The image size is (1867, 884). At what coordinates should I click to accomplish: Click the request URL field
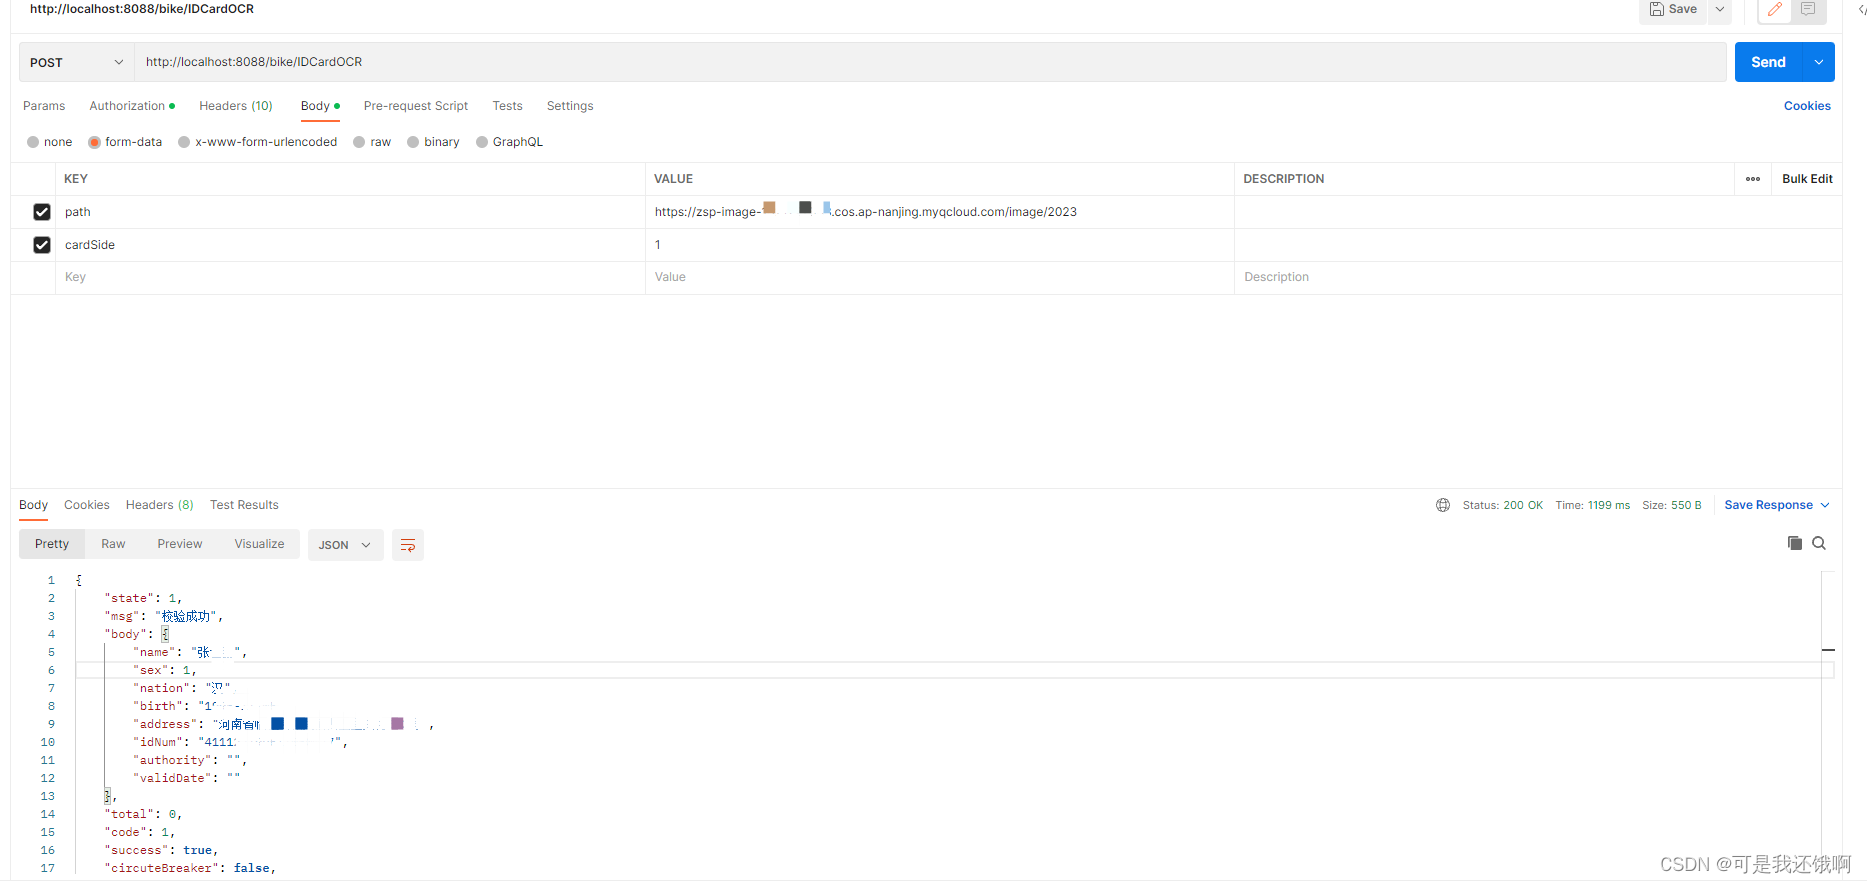click(930, 62)
